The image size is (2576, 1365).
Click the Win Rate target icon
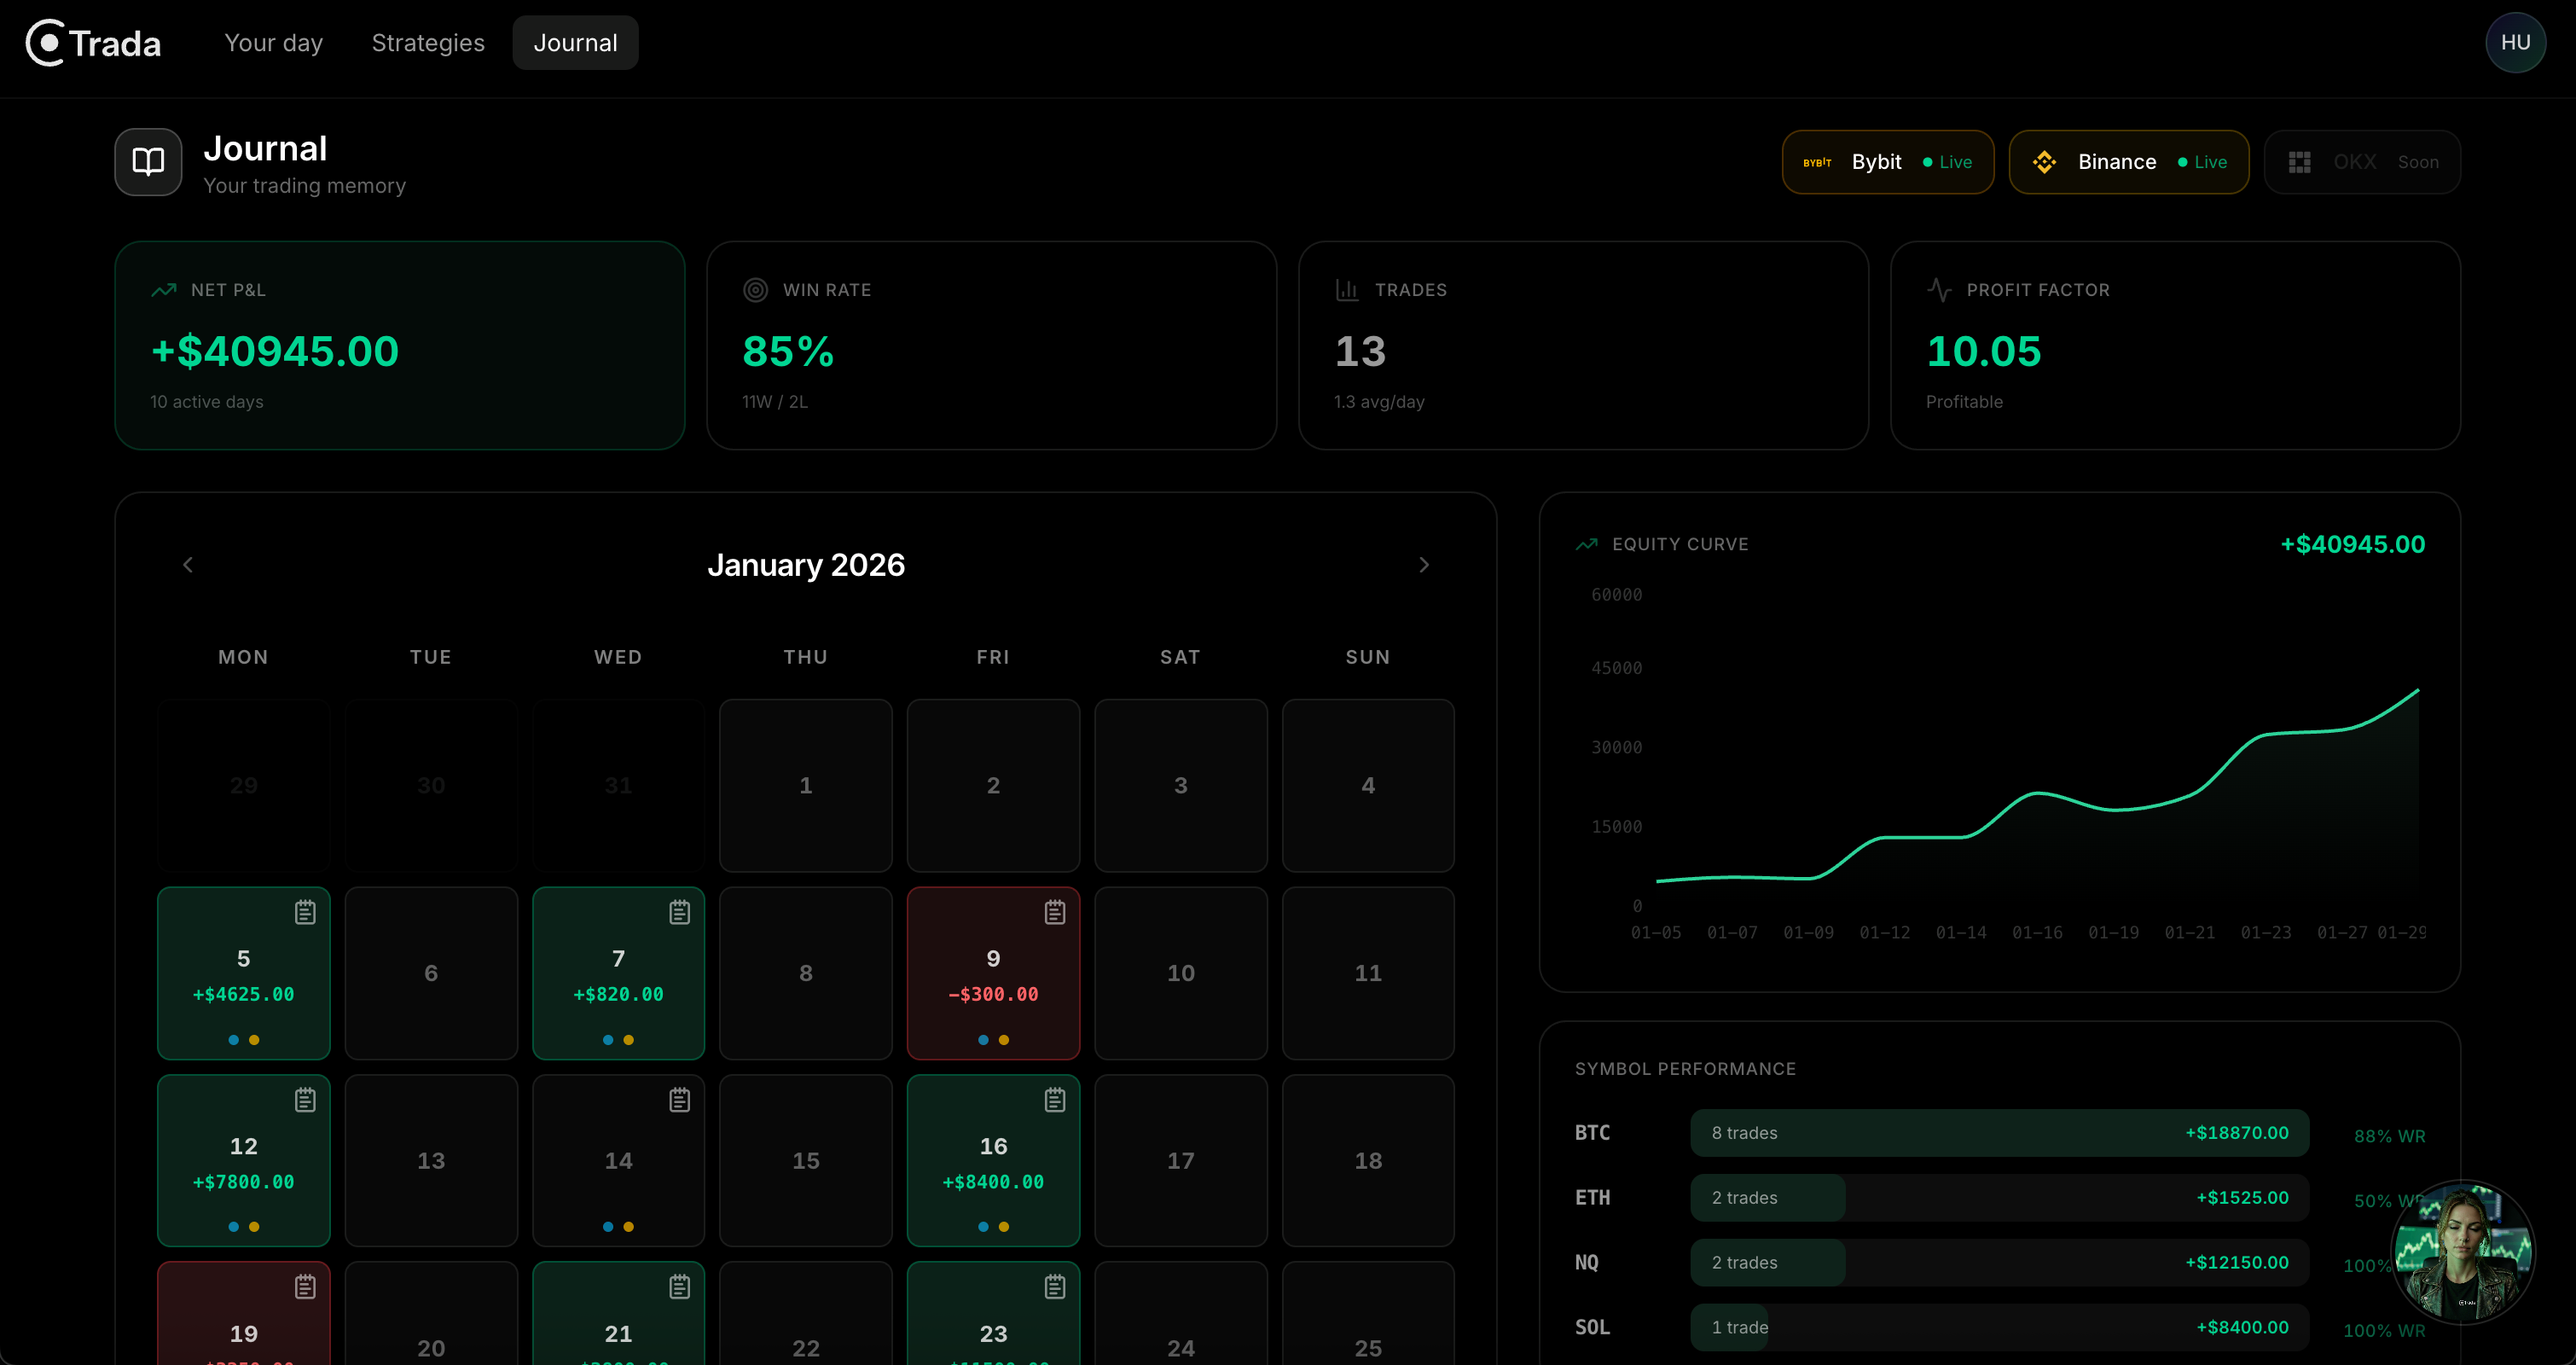pyautogui.click(x=755, y=290)
